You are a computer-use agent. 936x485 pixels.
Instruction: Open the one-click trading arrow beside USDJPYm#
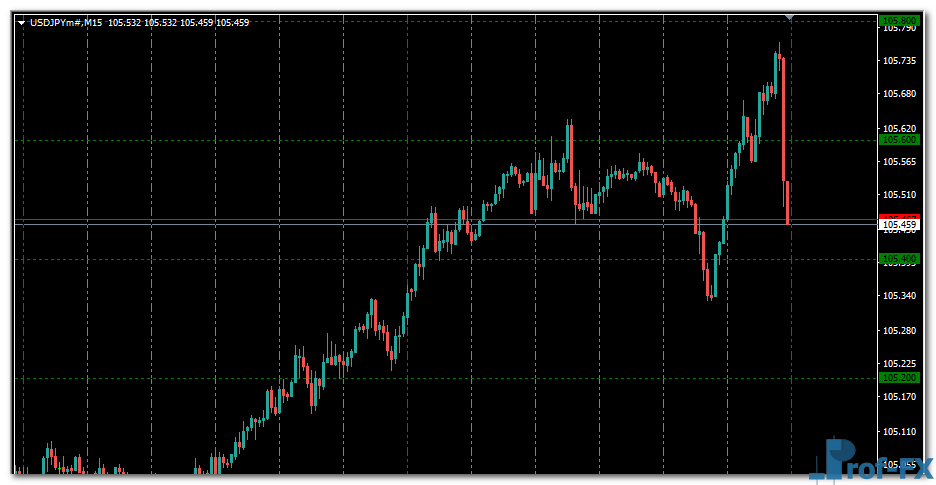pos(21,23)
